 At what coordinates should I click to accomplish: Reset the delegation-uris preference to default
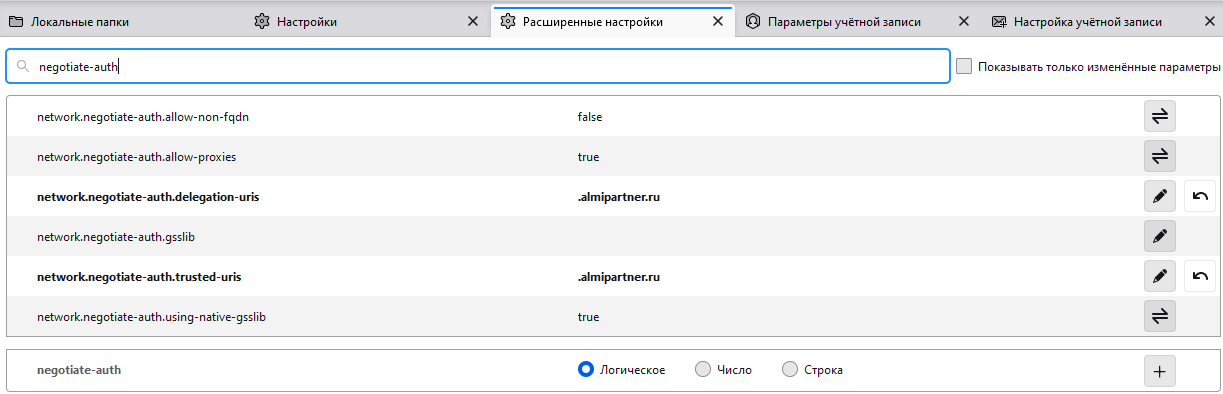pos(1200,197)
